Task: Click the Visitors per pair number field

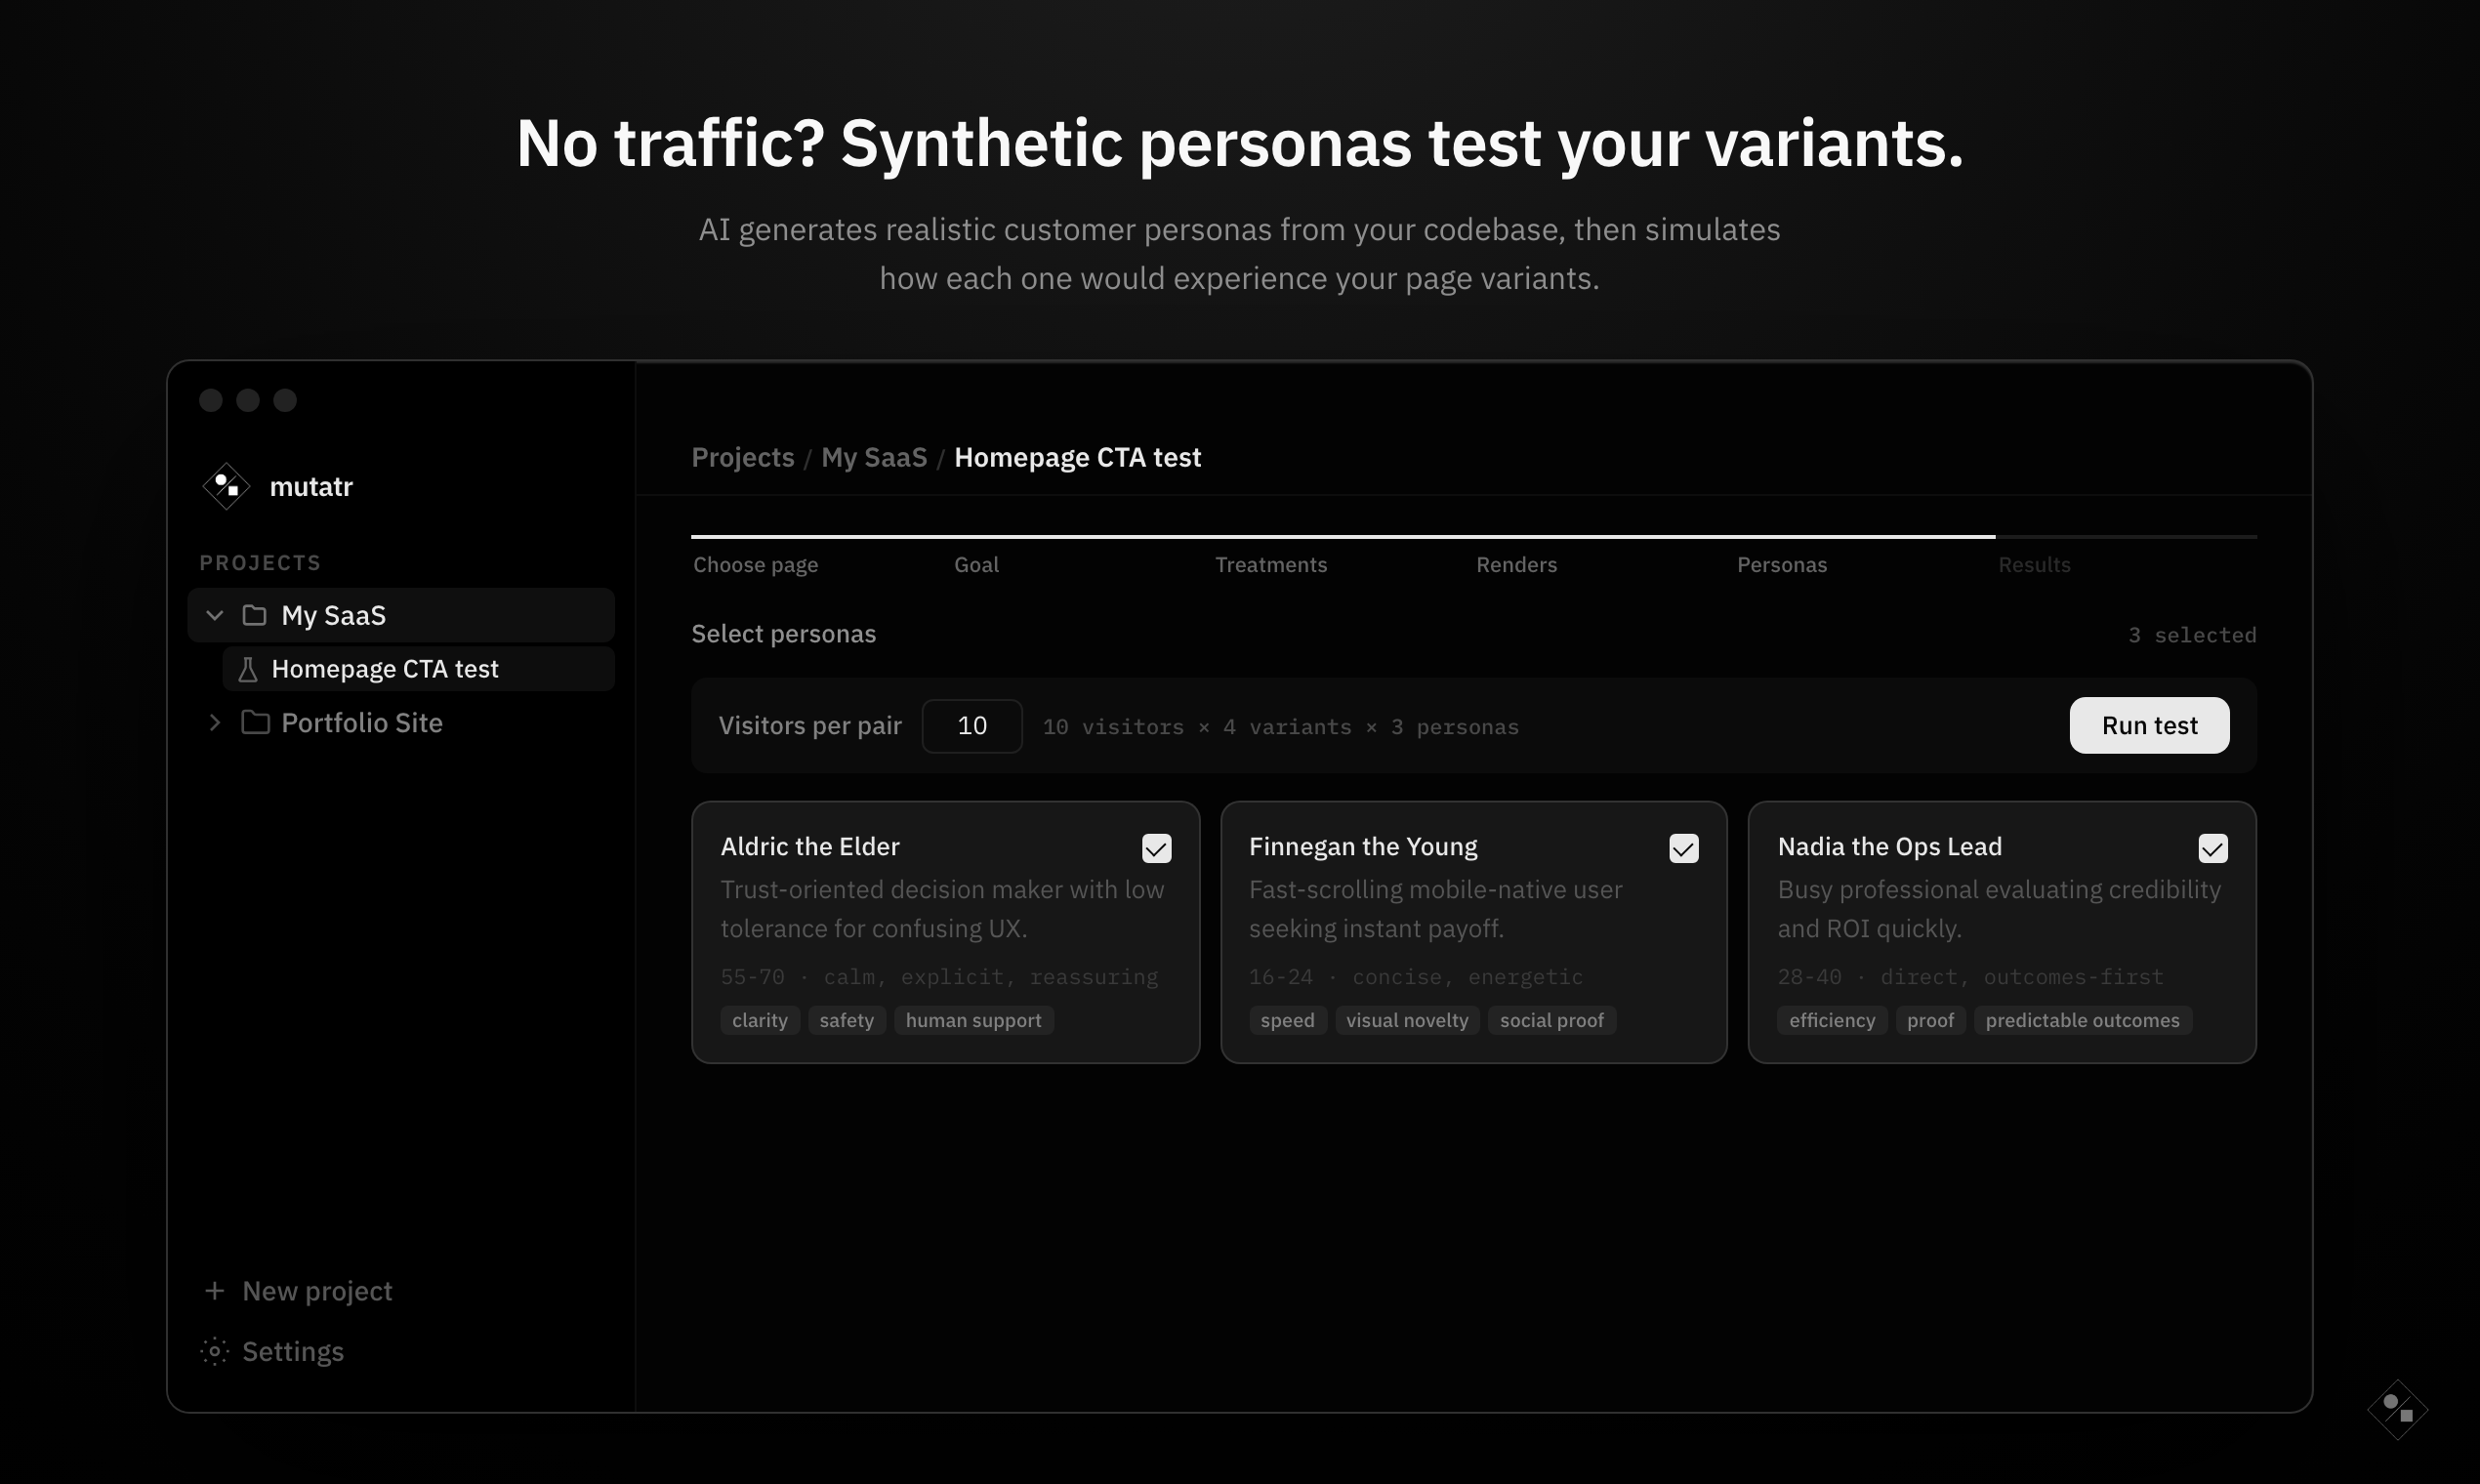Action: (x=971, y=725)
